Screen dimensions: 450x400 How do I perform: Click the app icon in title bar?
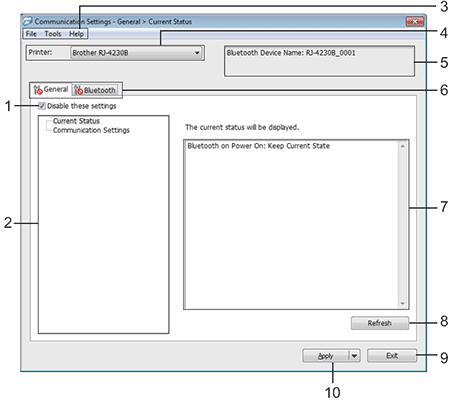[27, 21]
